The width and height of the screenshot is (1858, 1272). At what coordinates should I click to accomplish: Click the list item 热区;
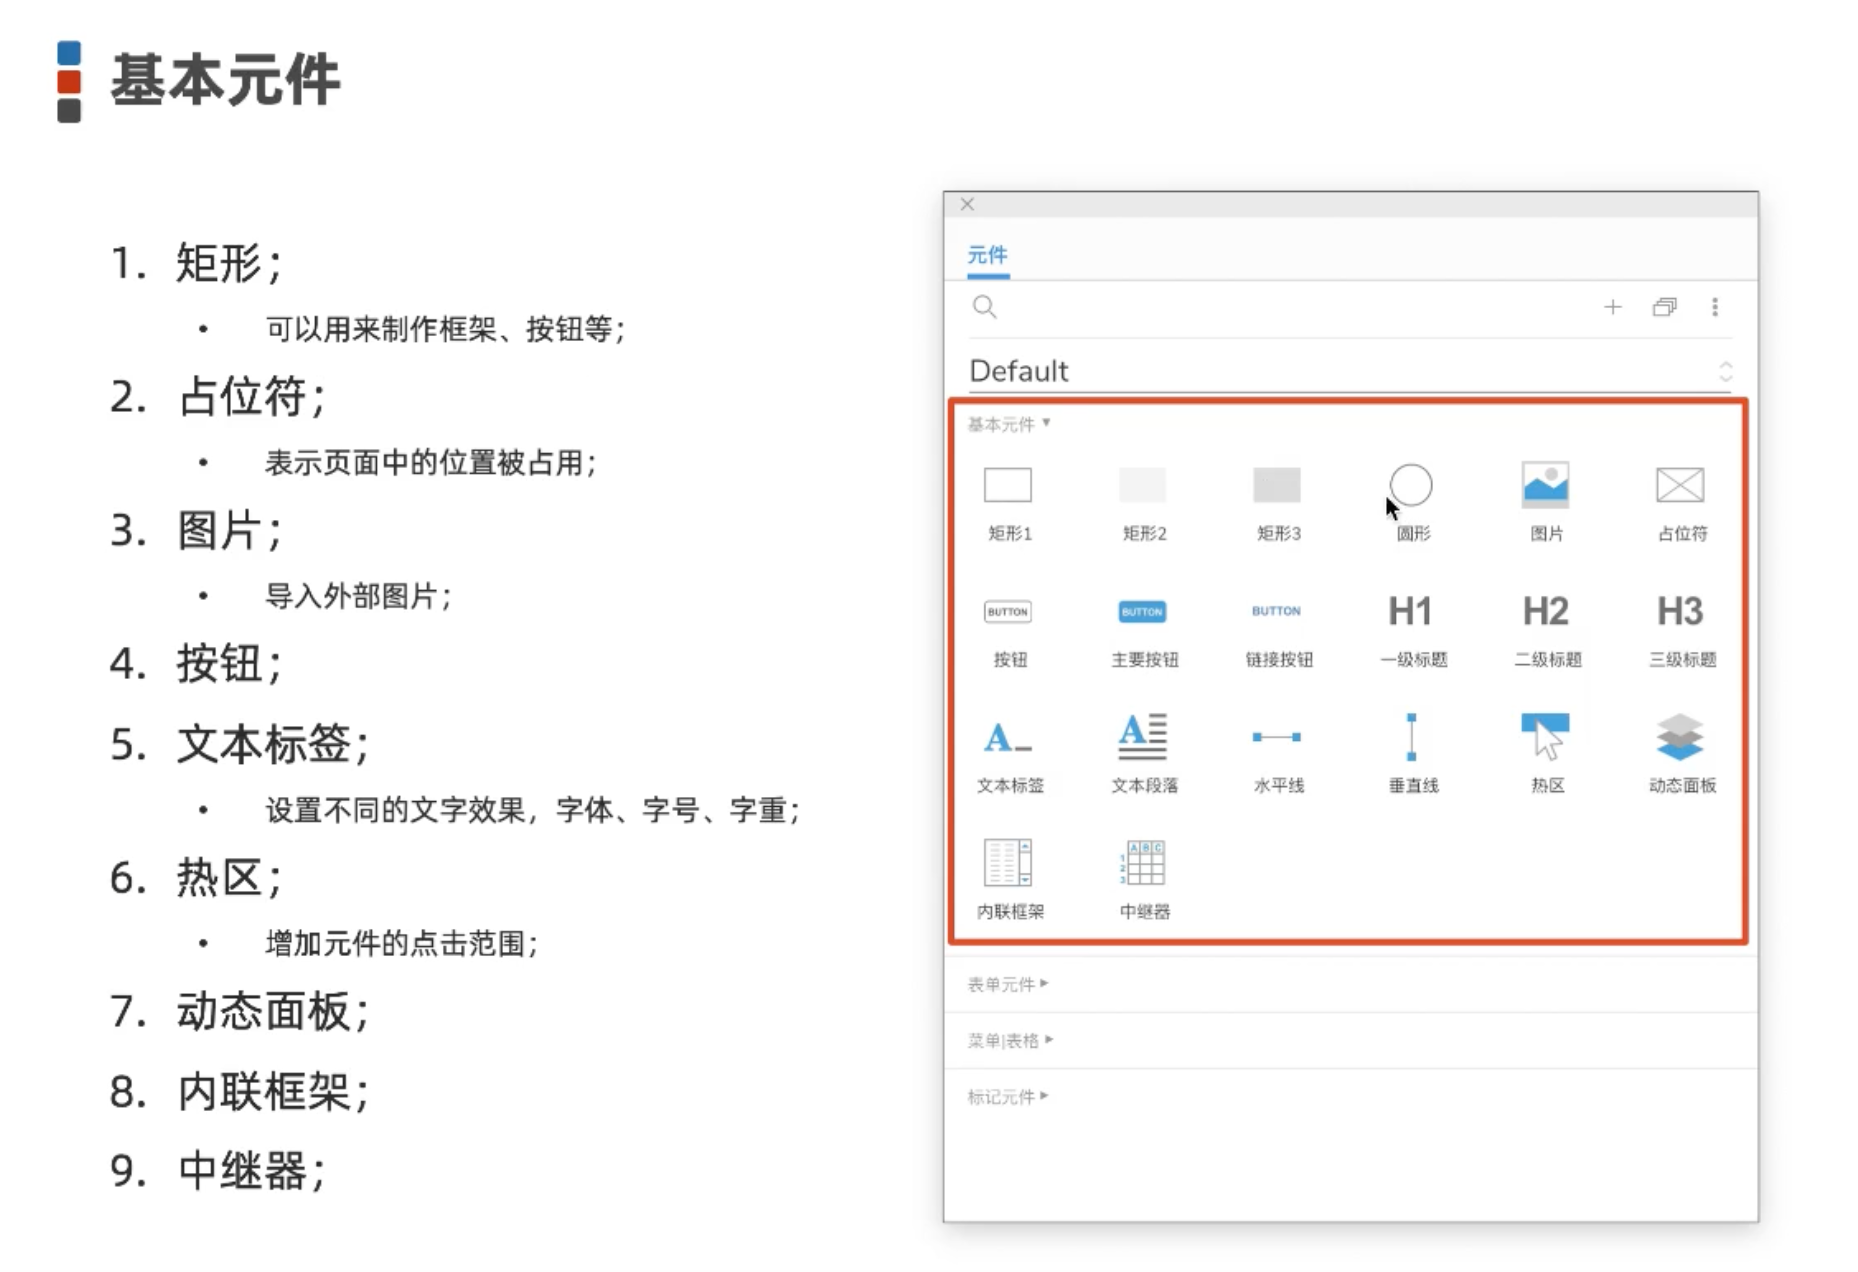tap(228, 878)
